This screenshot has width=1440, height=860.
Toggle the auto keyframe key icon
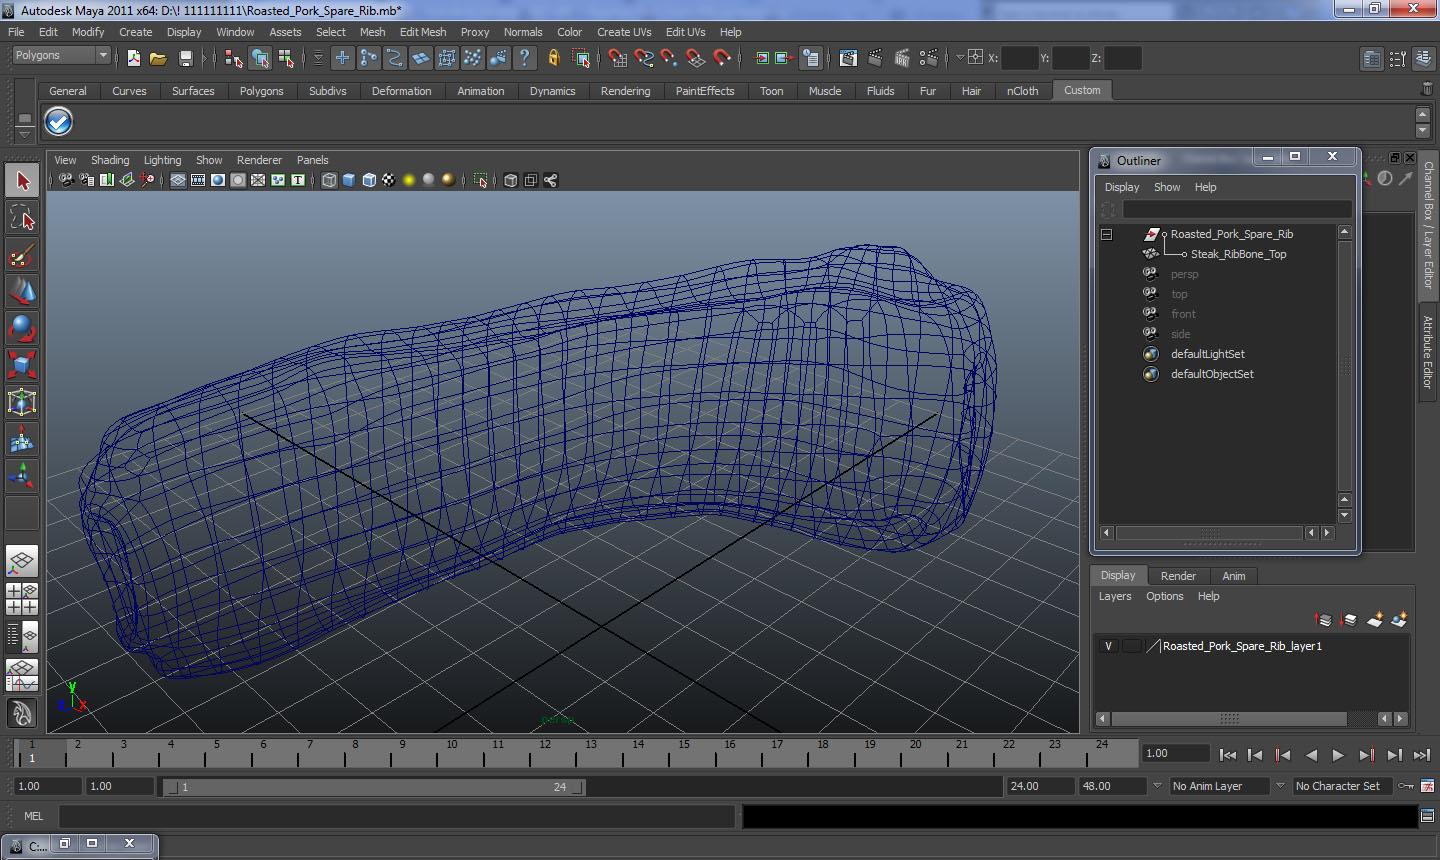(1406, 786)
